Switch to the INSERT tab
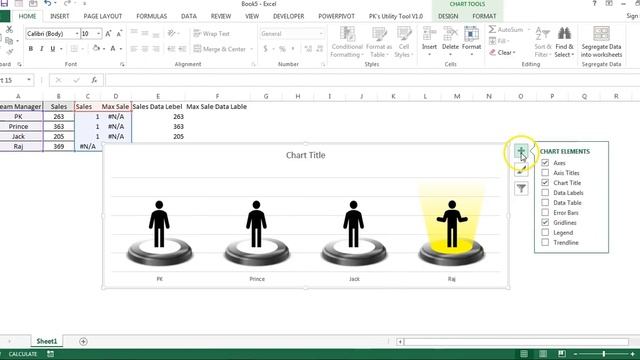640x360 pixels. tap(60, 16)
